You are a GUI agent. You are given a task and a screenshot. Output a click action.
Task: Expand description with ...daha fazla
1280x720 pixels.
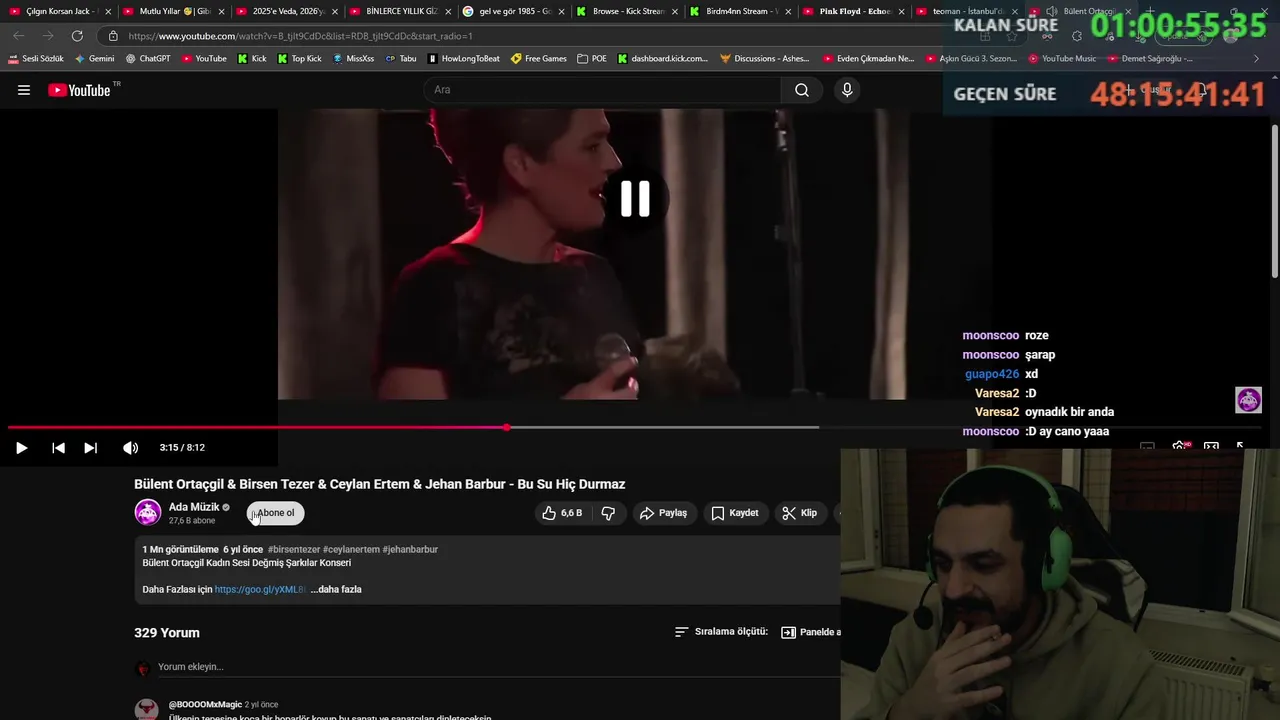pos(336,590)
